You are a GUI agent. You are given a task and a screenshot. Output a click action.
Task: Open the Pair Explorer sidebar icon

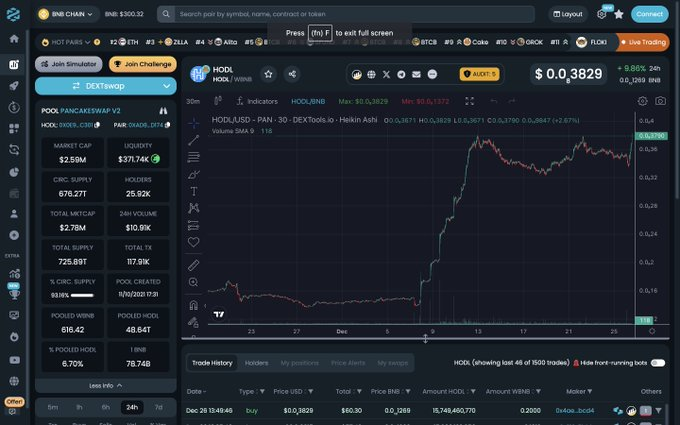tap(14, 65)
